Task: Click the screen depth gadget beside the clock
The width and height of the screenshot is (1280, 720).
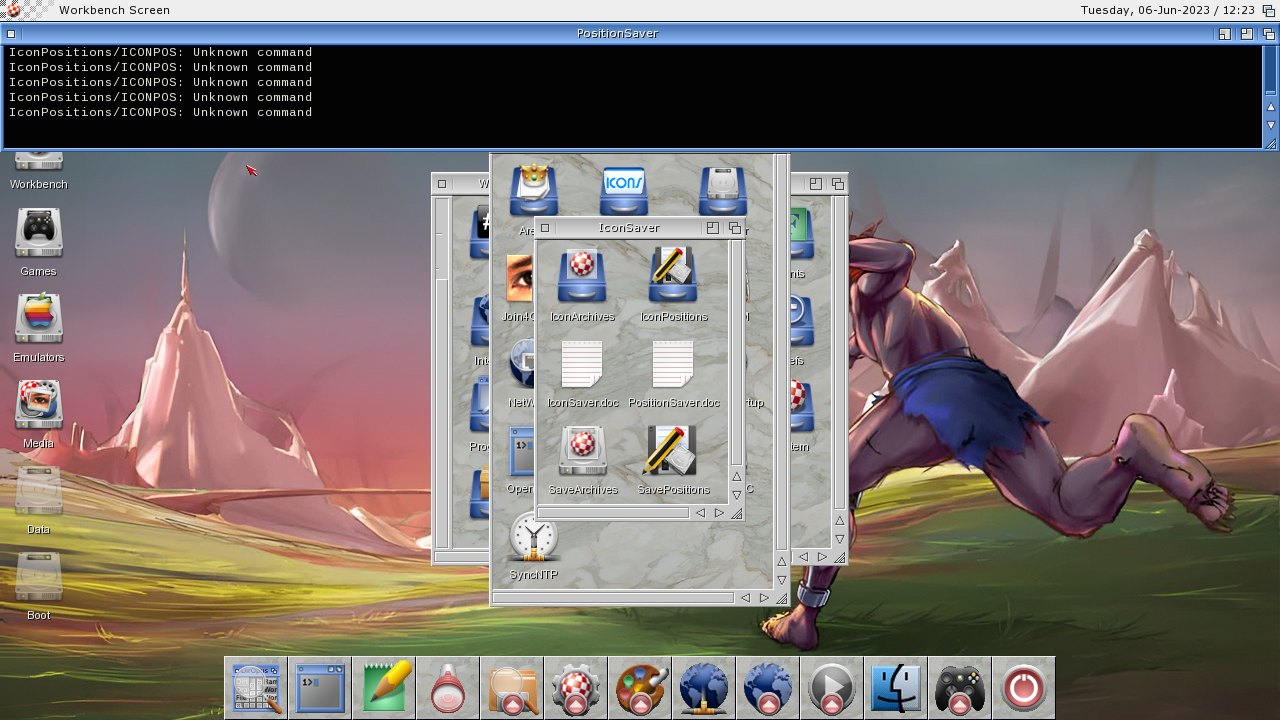Action: (x=1268, y=10)
